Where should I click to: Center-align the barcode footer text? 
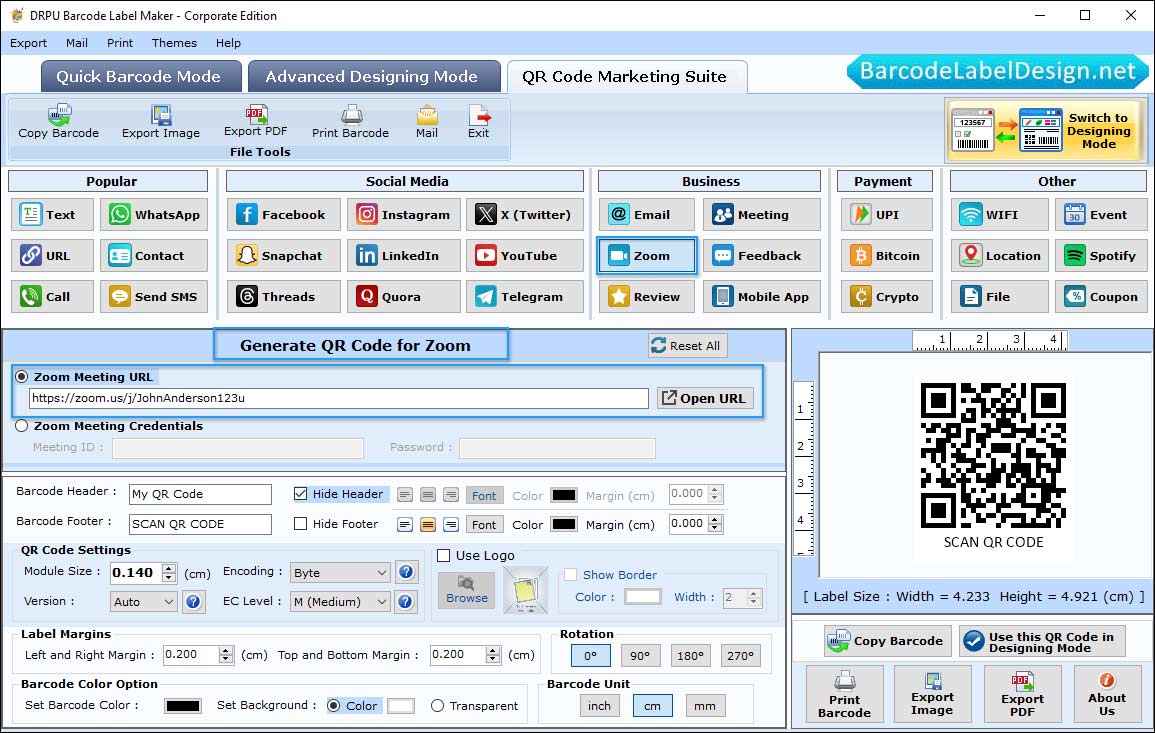[x=428, y=525]
